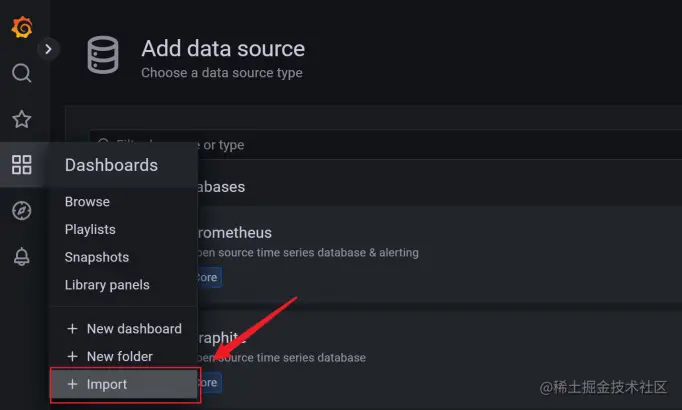Open Playlists from the Dashboards menu
This screenshot has width=682, height=410.
90,230
